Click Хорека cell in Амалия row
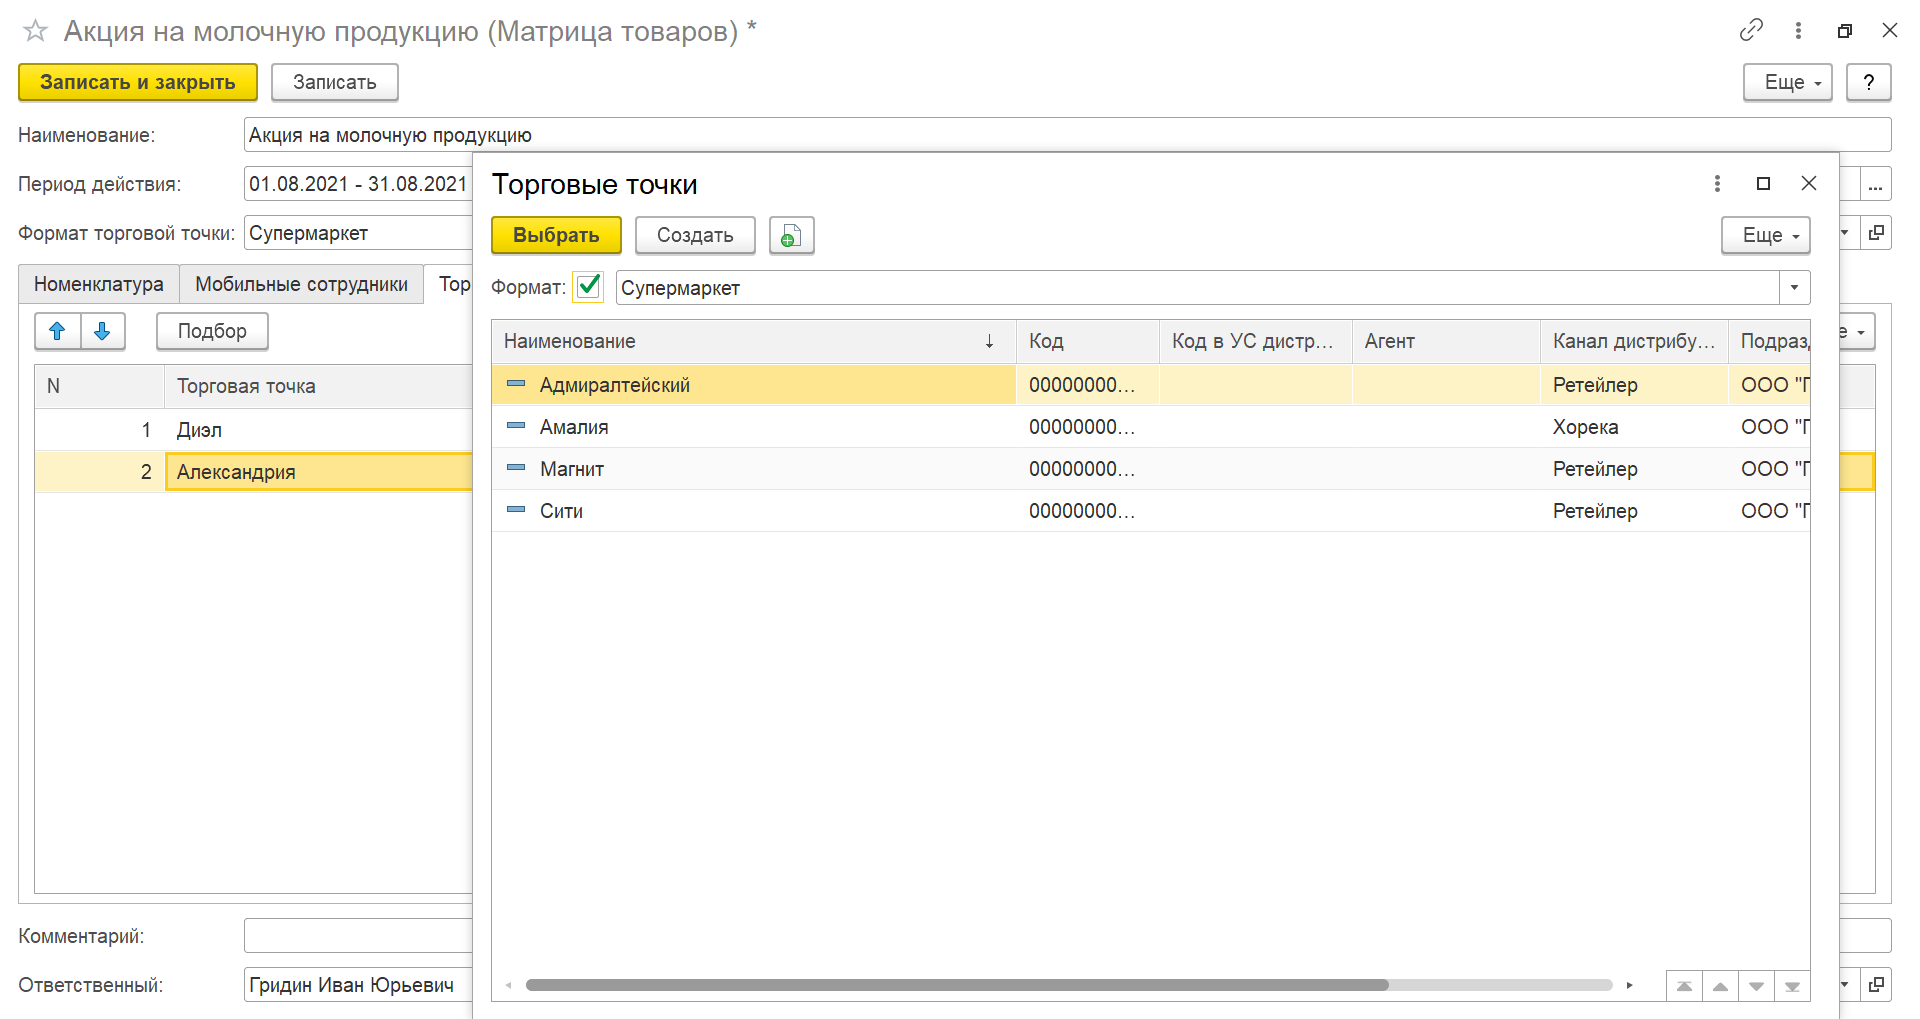This screenshot has height=1019, width=1920. coord(1634,427)
